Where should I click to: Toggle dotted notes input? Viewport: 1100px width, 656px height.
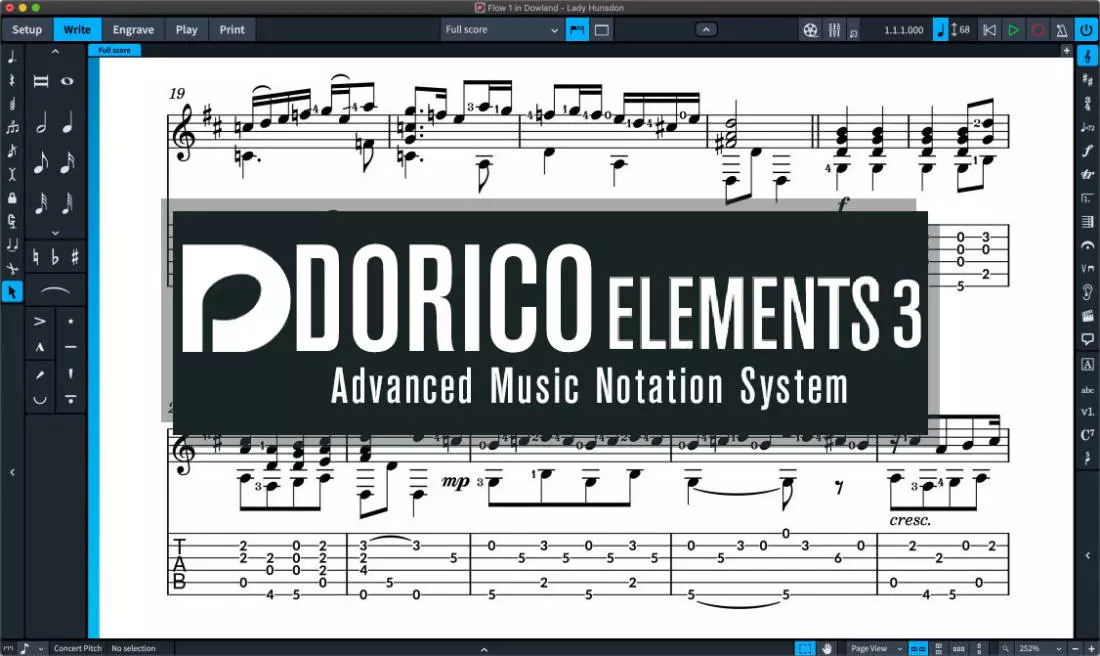coord(12,57)
